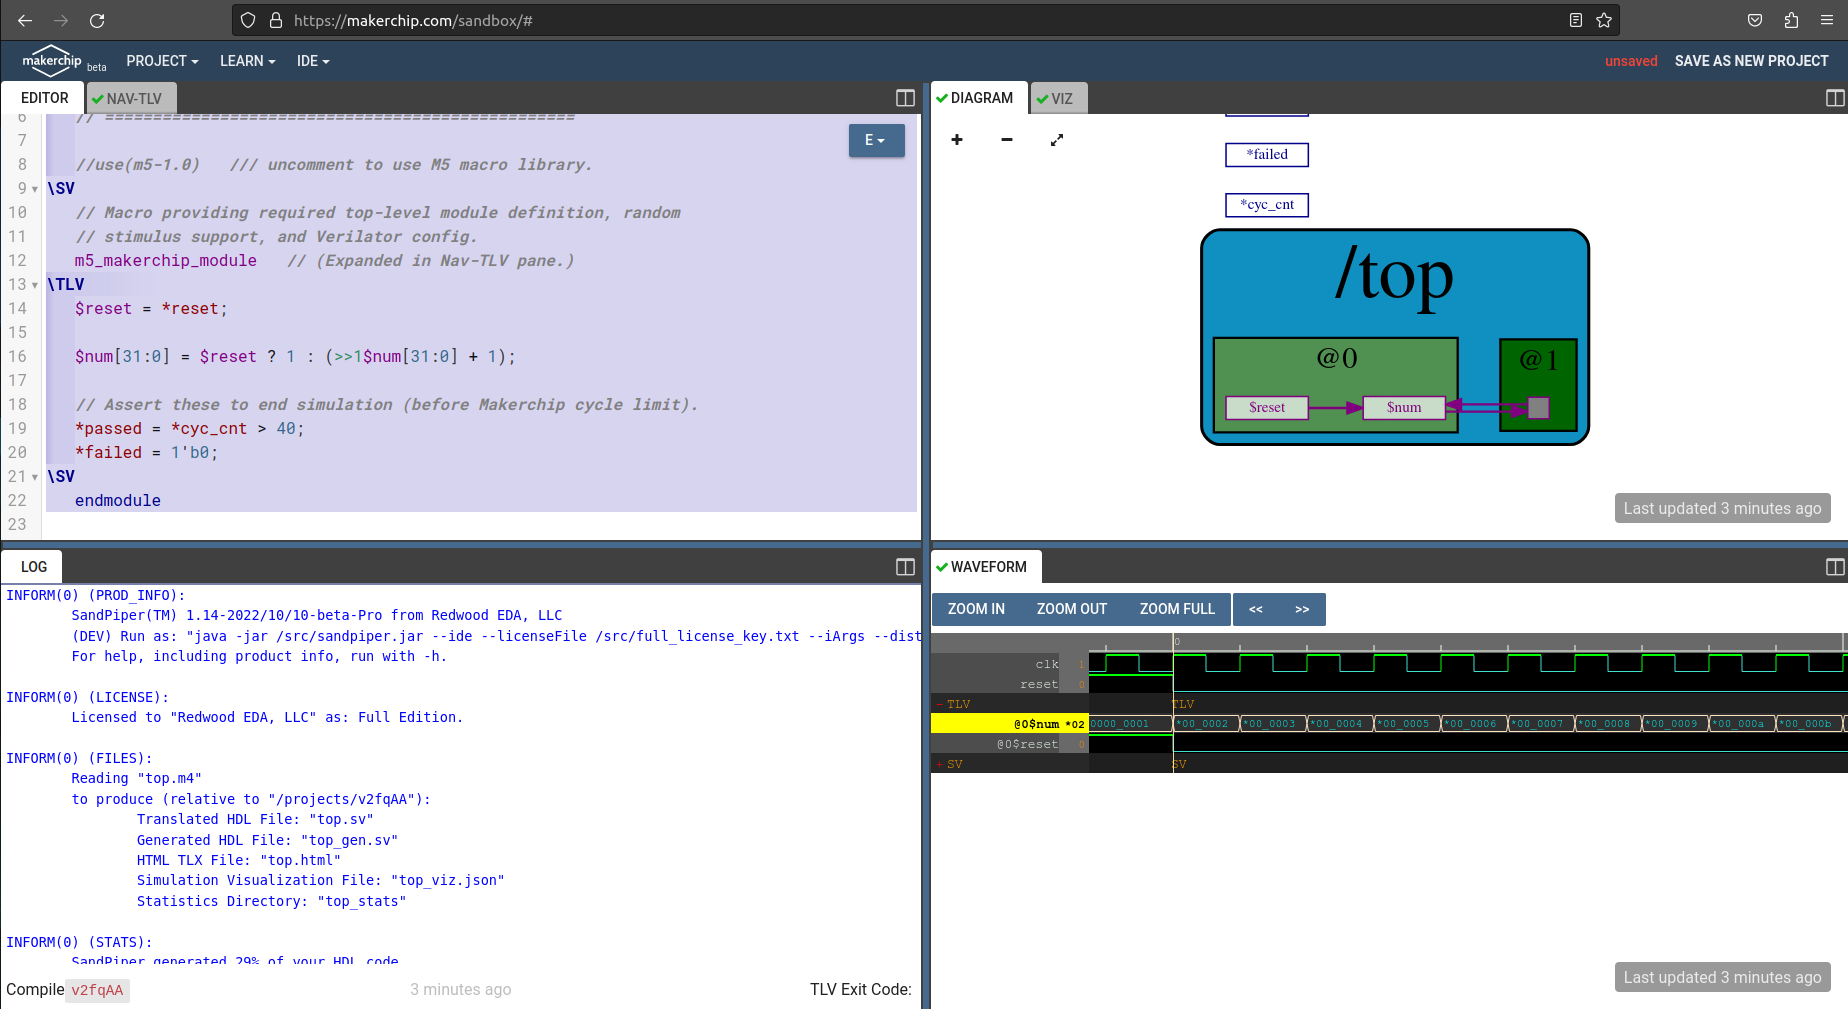The width and height of the screenshot is (1848, 1009).
Task: Click the $num signal box in diagram
Action: pos(1404,407)
